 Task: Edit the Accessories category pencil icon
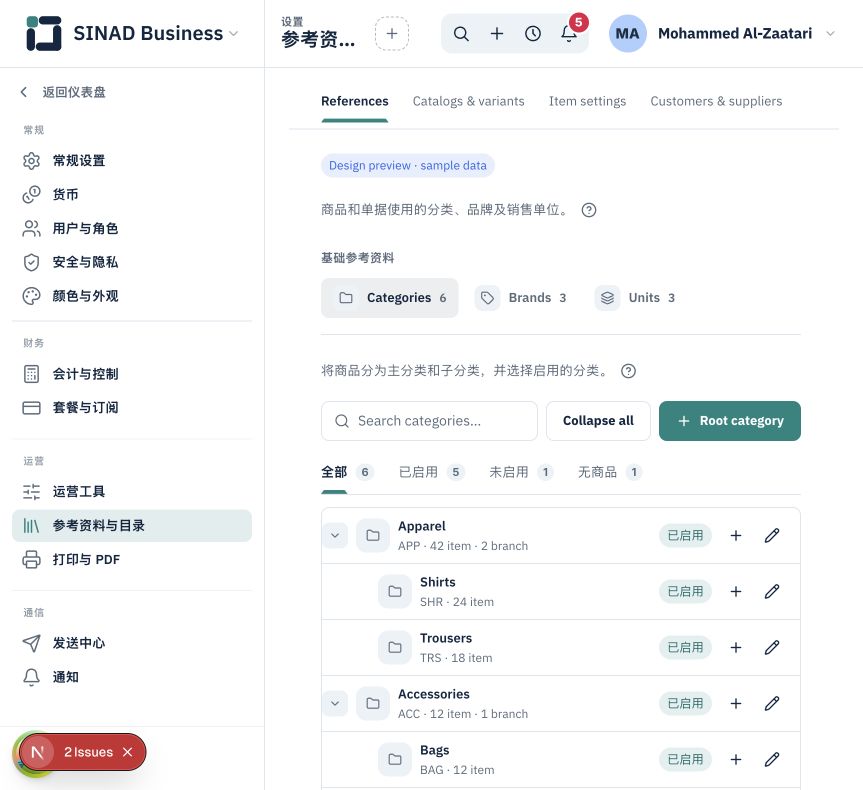coord(772,704)
